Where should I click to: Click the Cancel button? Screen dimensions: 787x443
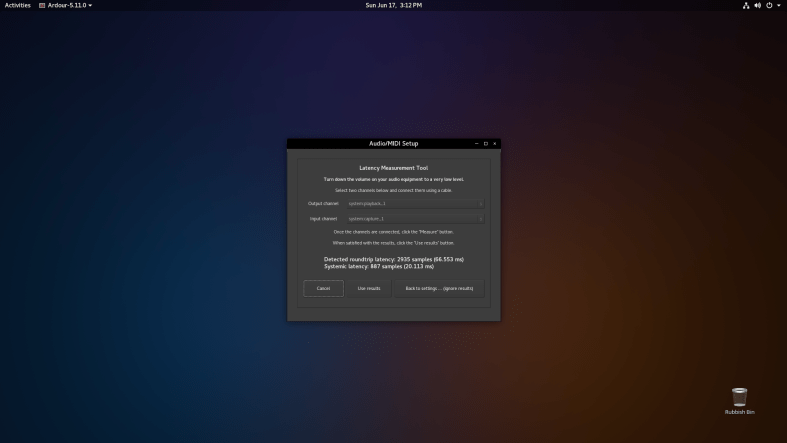[323, 288]
